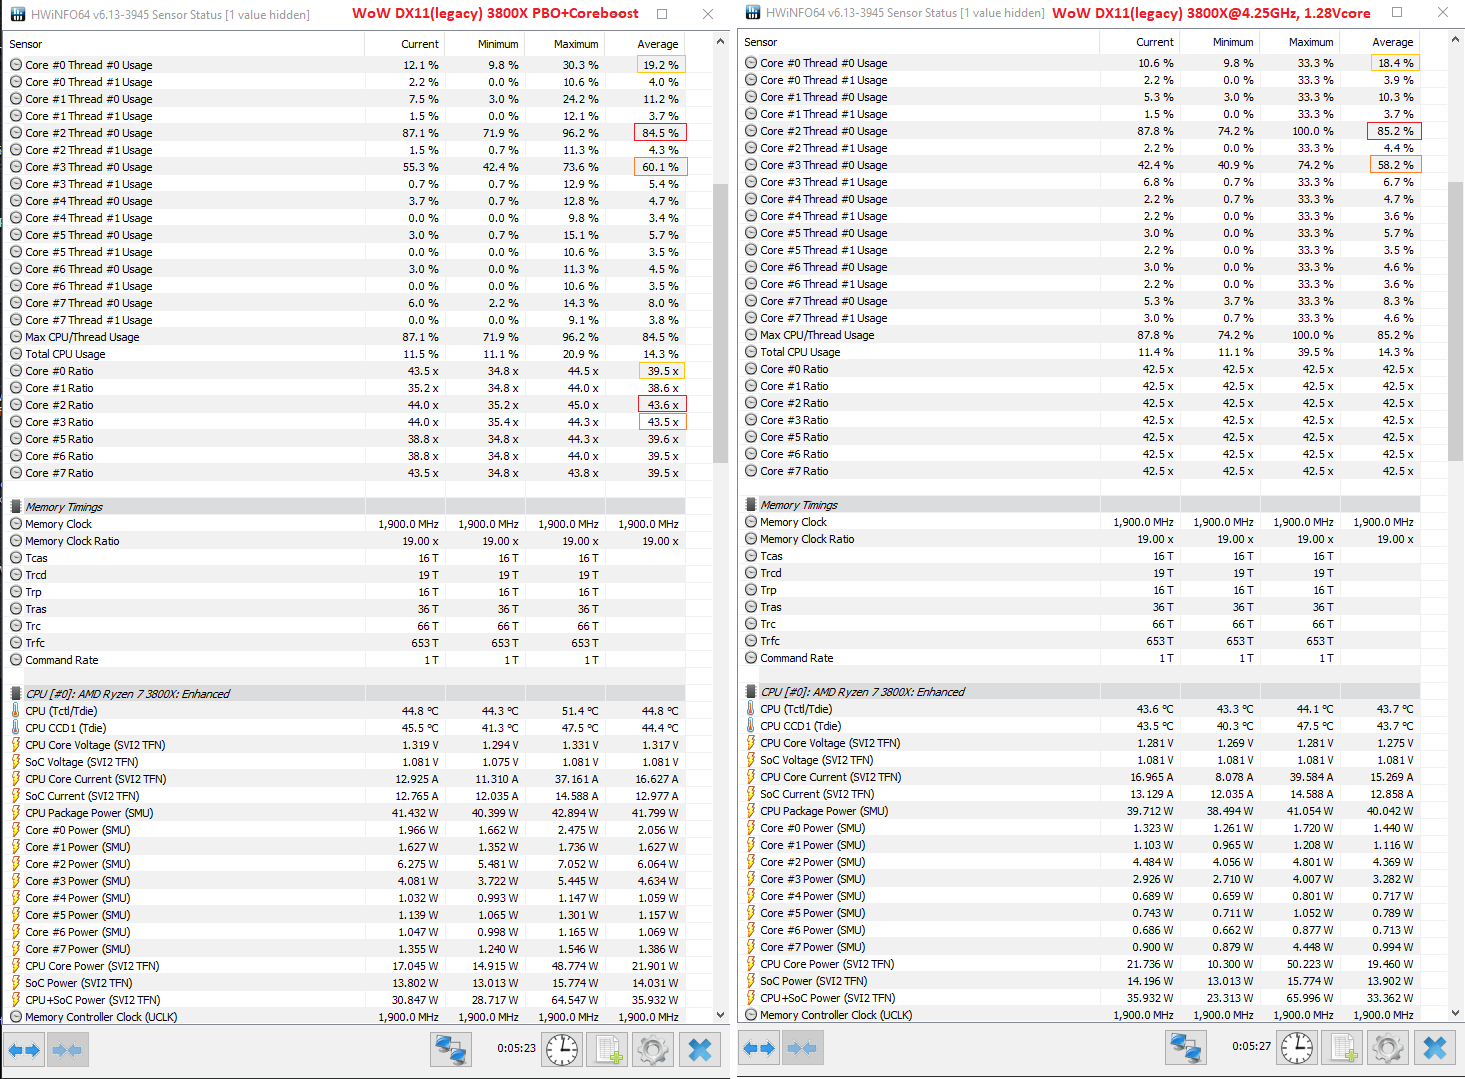This screenshot has height=1079, width=1465.
Task: Click the 0:05:23 elapsed timer in left window
Action: [x=516, y=1049]
